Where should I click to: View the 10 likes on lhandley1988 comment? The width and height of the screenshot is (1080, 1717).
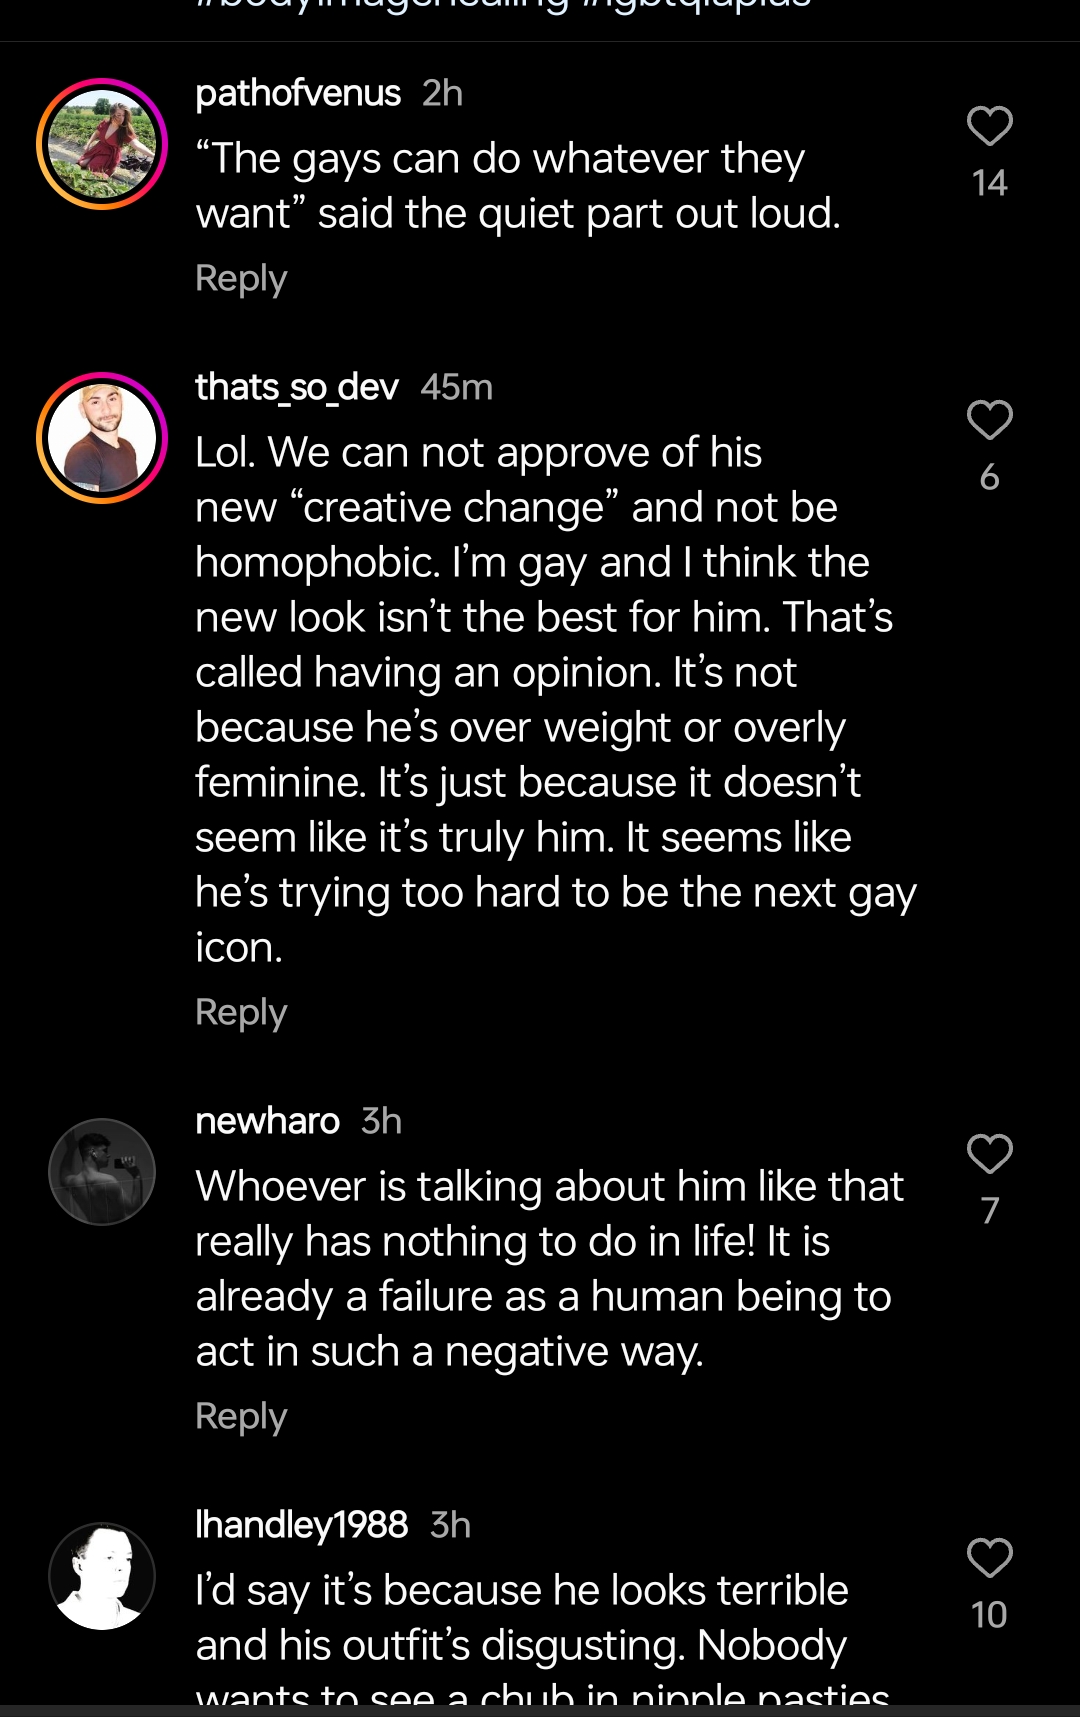pos(989,1615)
